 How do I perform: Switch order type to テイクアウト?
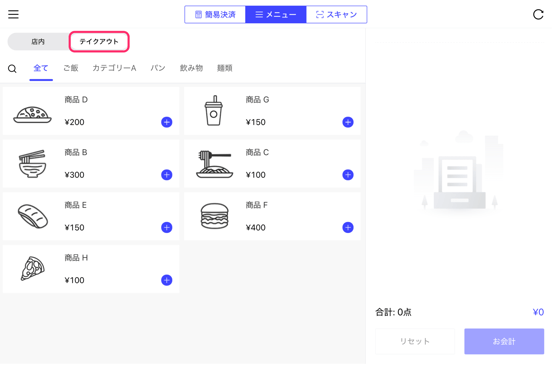(99, 42)
